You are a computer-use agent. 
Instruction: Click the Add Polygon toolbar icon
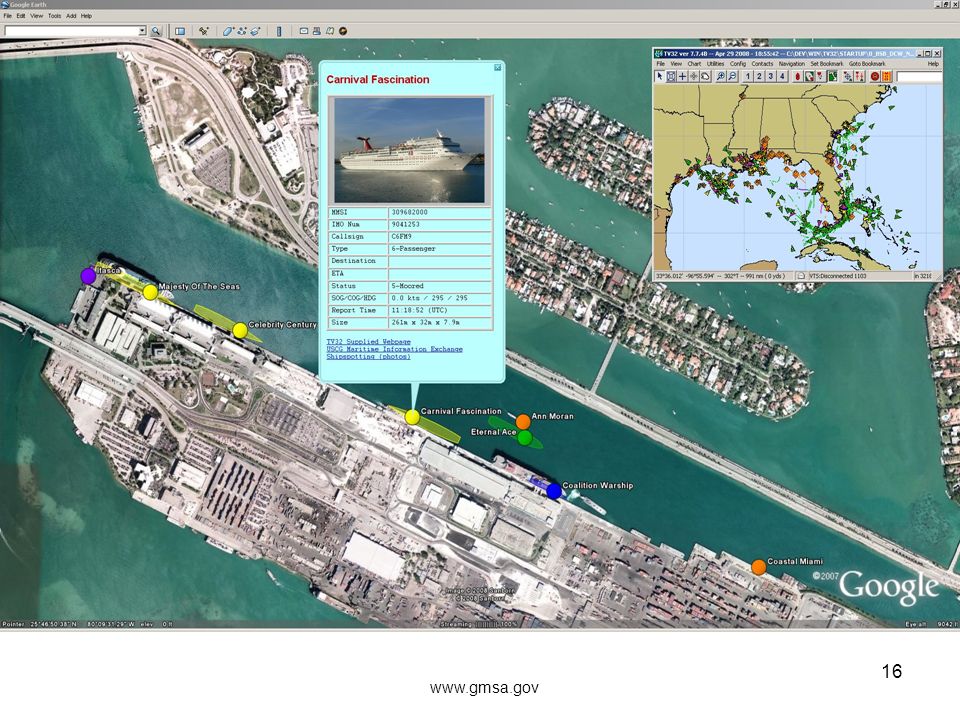tap(228, 31)
